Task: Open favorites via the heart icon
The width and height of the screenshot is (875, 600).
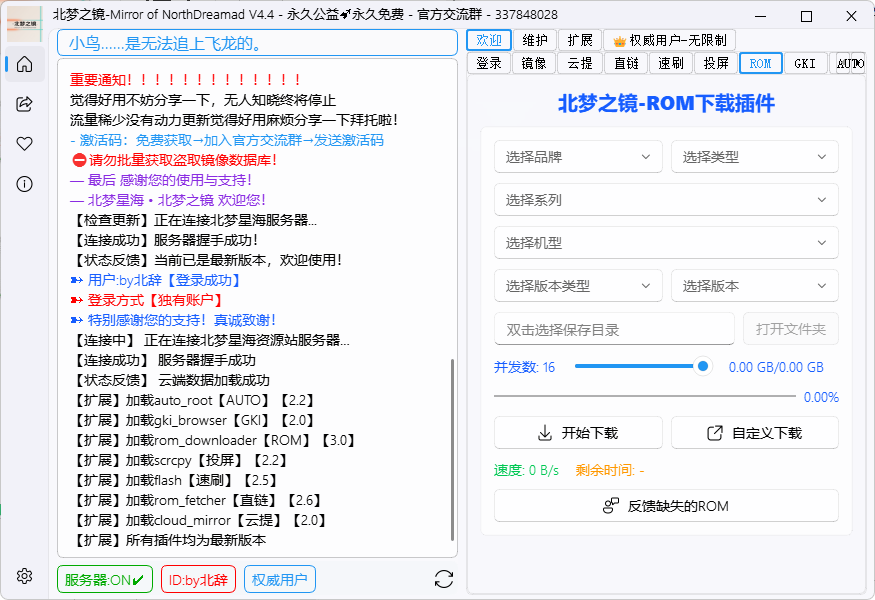Action: pos(23,143)
